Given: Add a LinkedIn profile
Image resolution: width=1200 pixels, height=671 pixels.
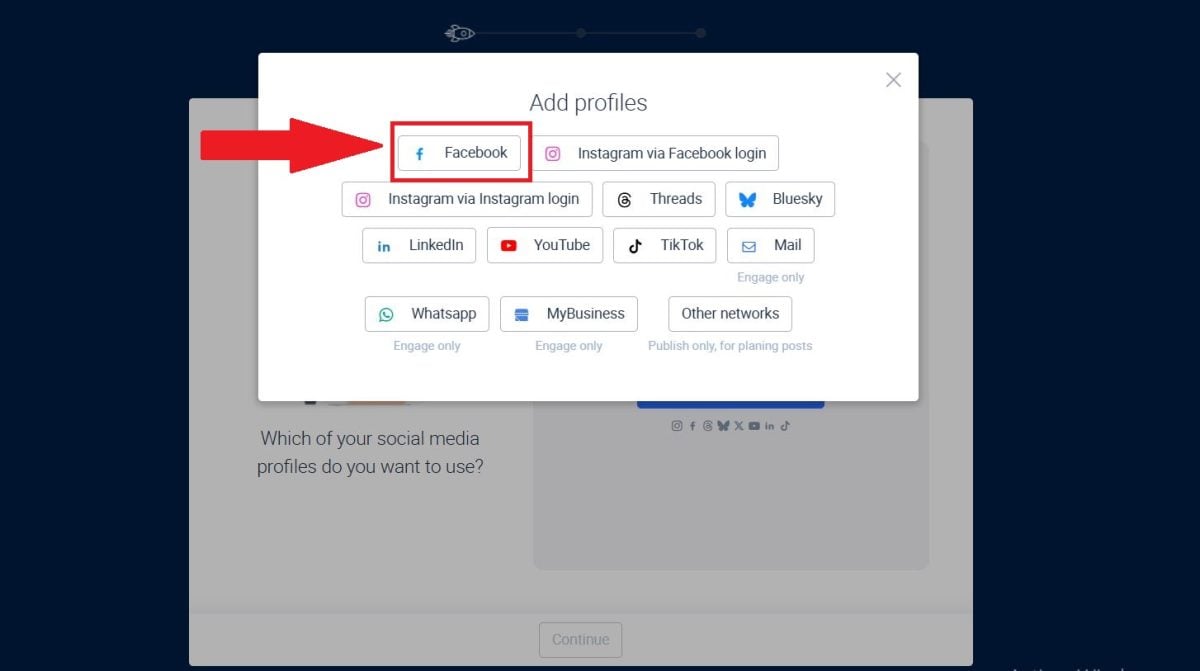Looking at the screenshot, I should pyautogui.click(x=419, y=245).
